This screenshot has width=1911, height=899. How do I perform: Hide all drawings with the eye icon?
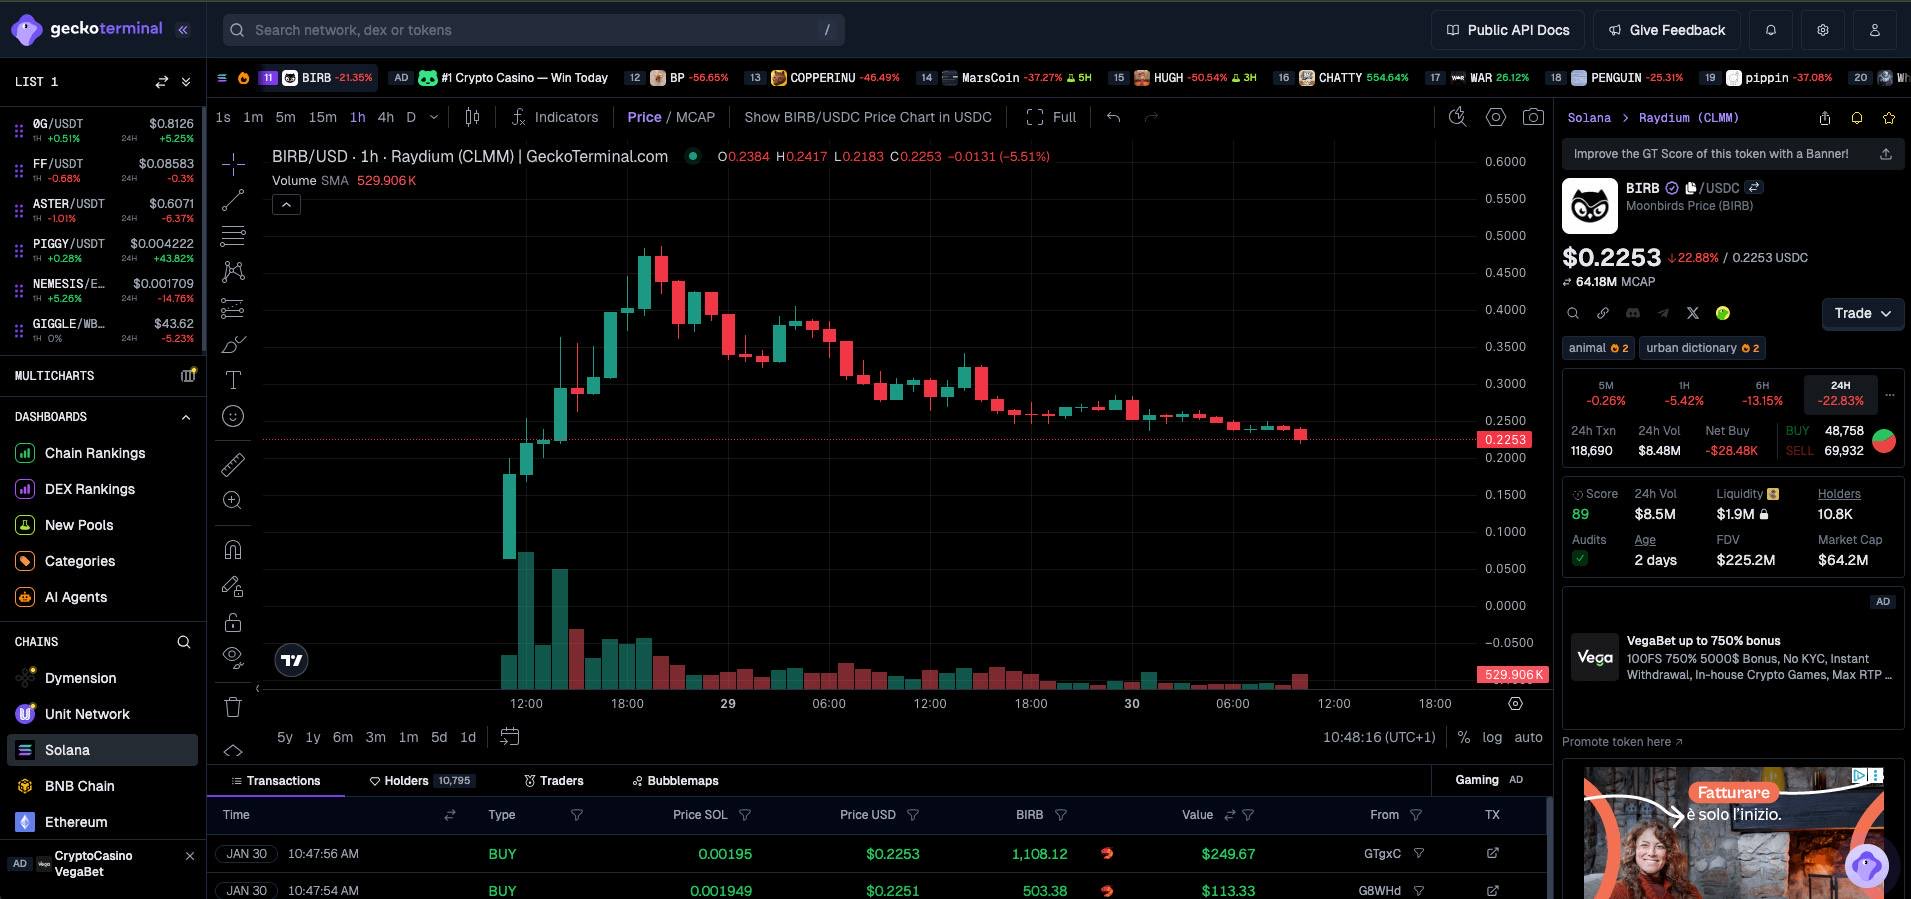pyautogui.click(x=233, y=658)
